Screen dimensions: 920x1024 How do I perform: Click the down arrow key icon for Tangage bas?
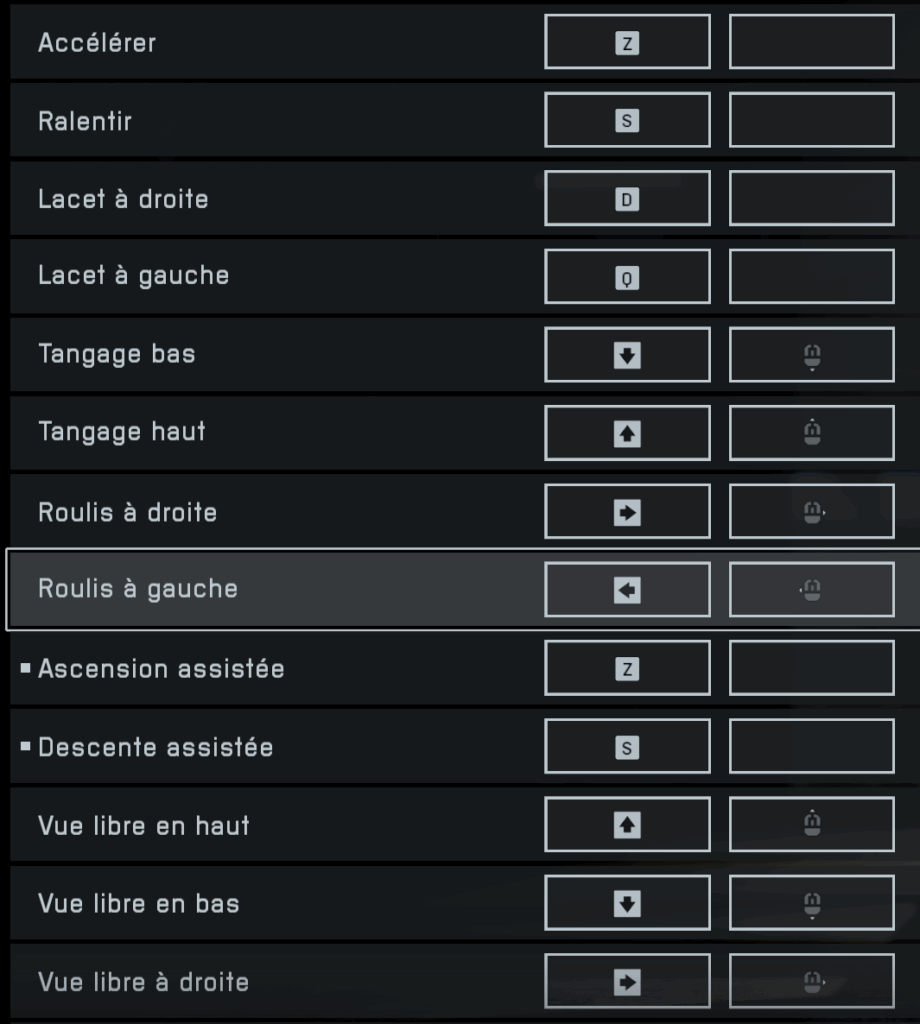pyautogui.click(x=627, y=355)
